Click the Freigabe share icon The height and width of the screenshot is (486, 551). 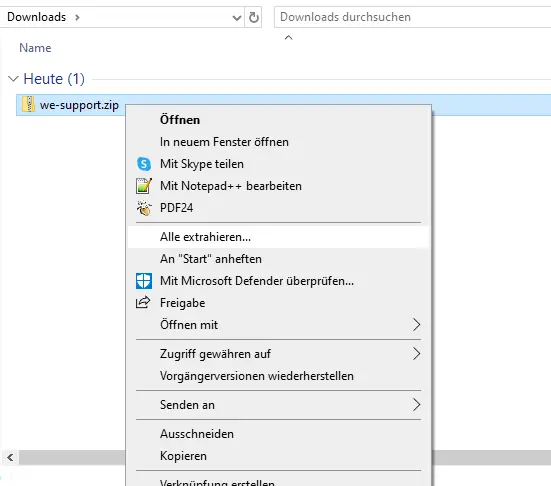[x=143, y=303]
